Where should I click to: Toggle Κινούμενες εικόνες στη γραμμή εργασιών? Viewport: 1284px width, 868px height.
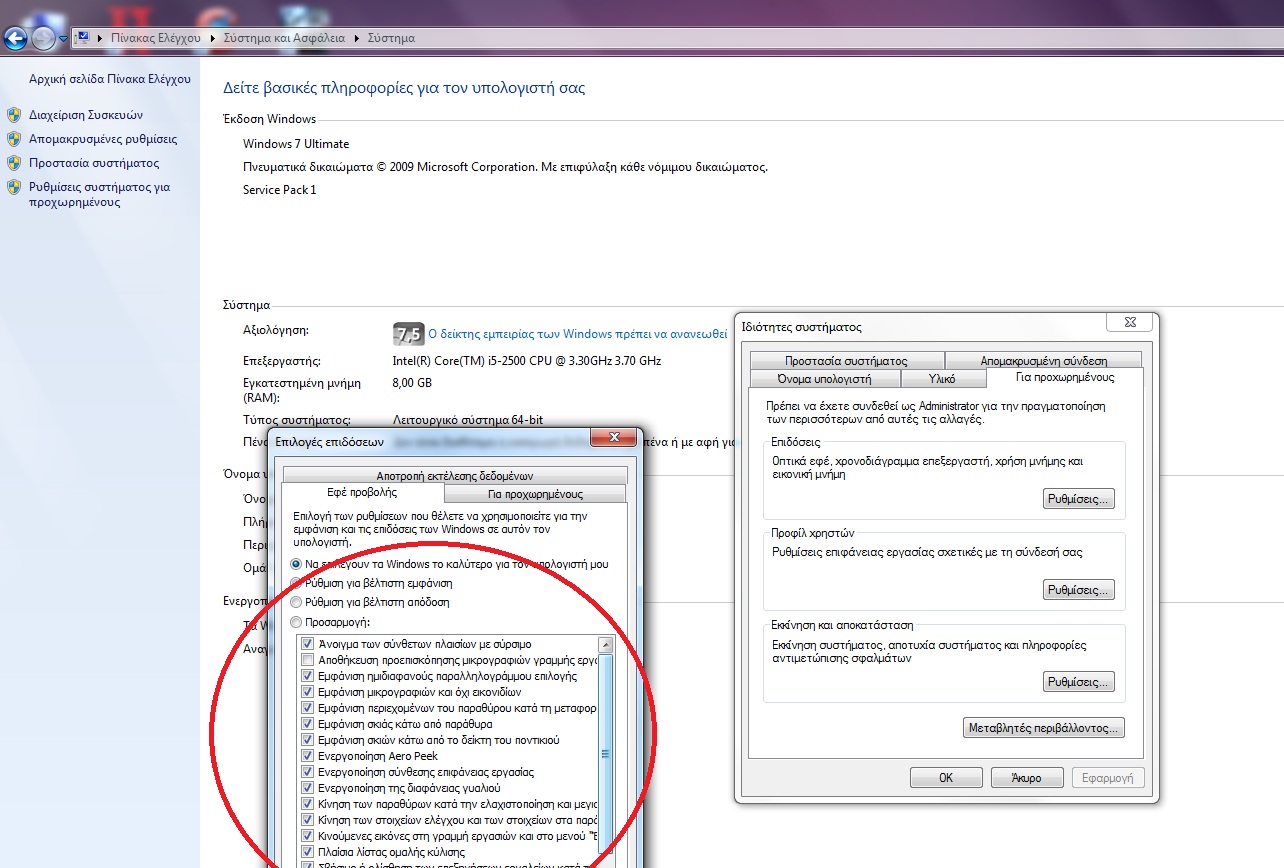click(307, 836)
